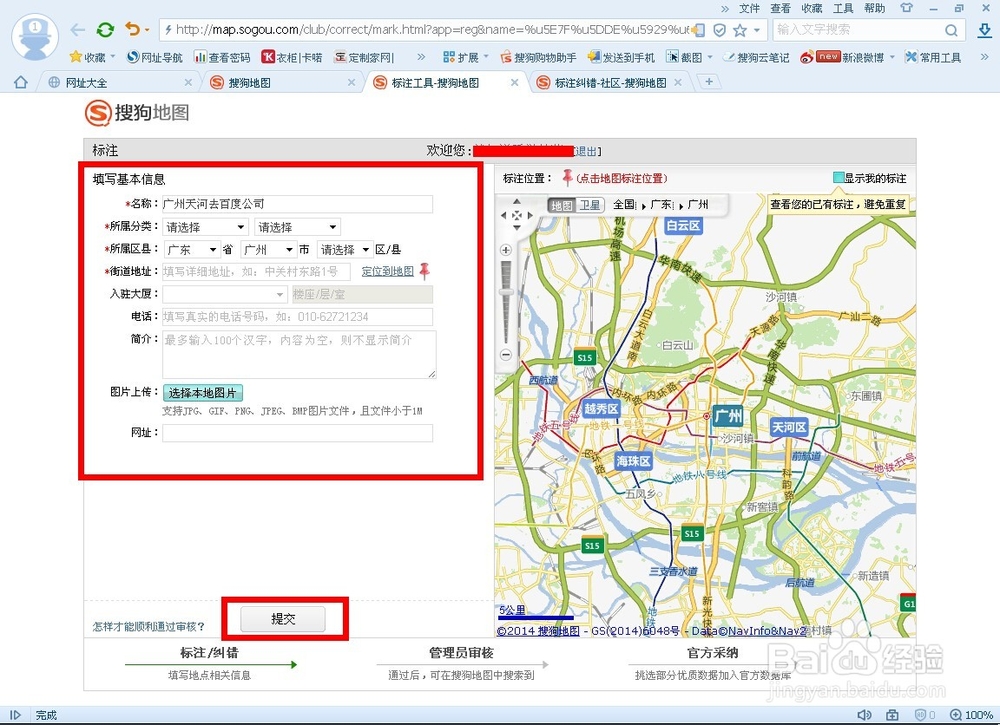Open 网址导航 bookmark
Screen dimensions: 1000x725
tap(154, 57)
